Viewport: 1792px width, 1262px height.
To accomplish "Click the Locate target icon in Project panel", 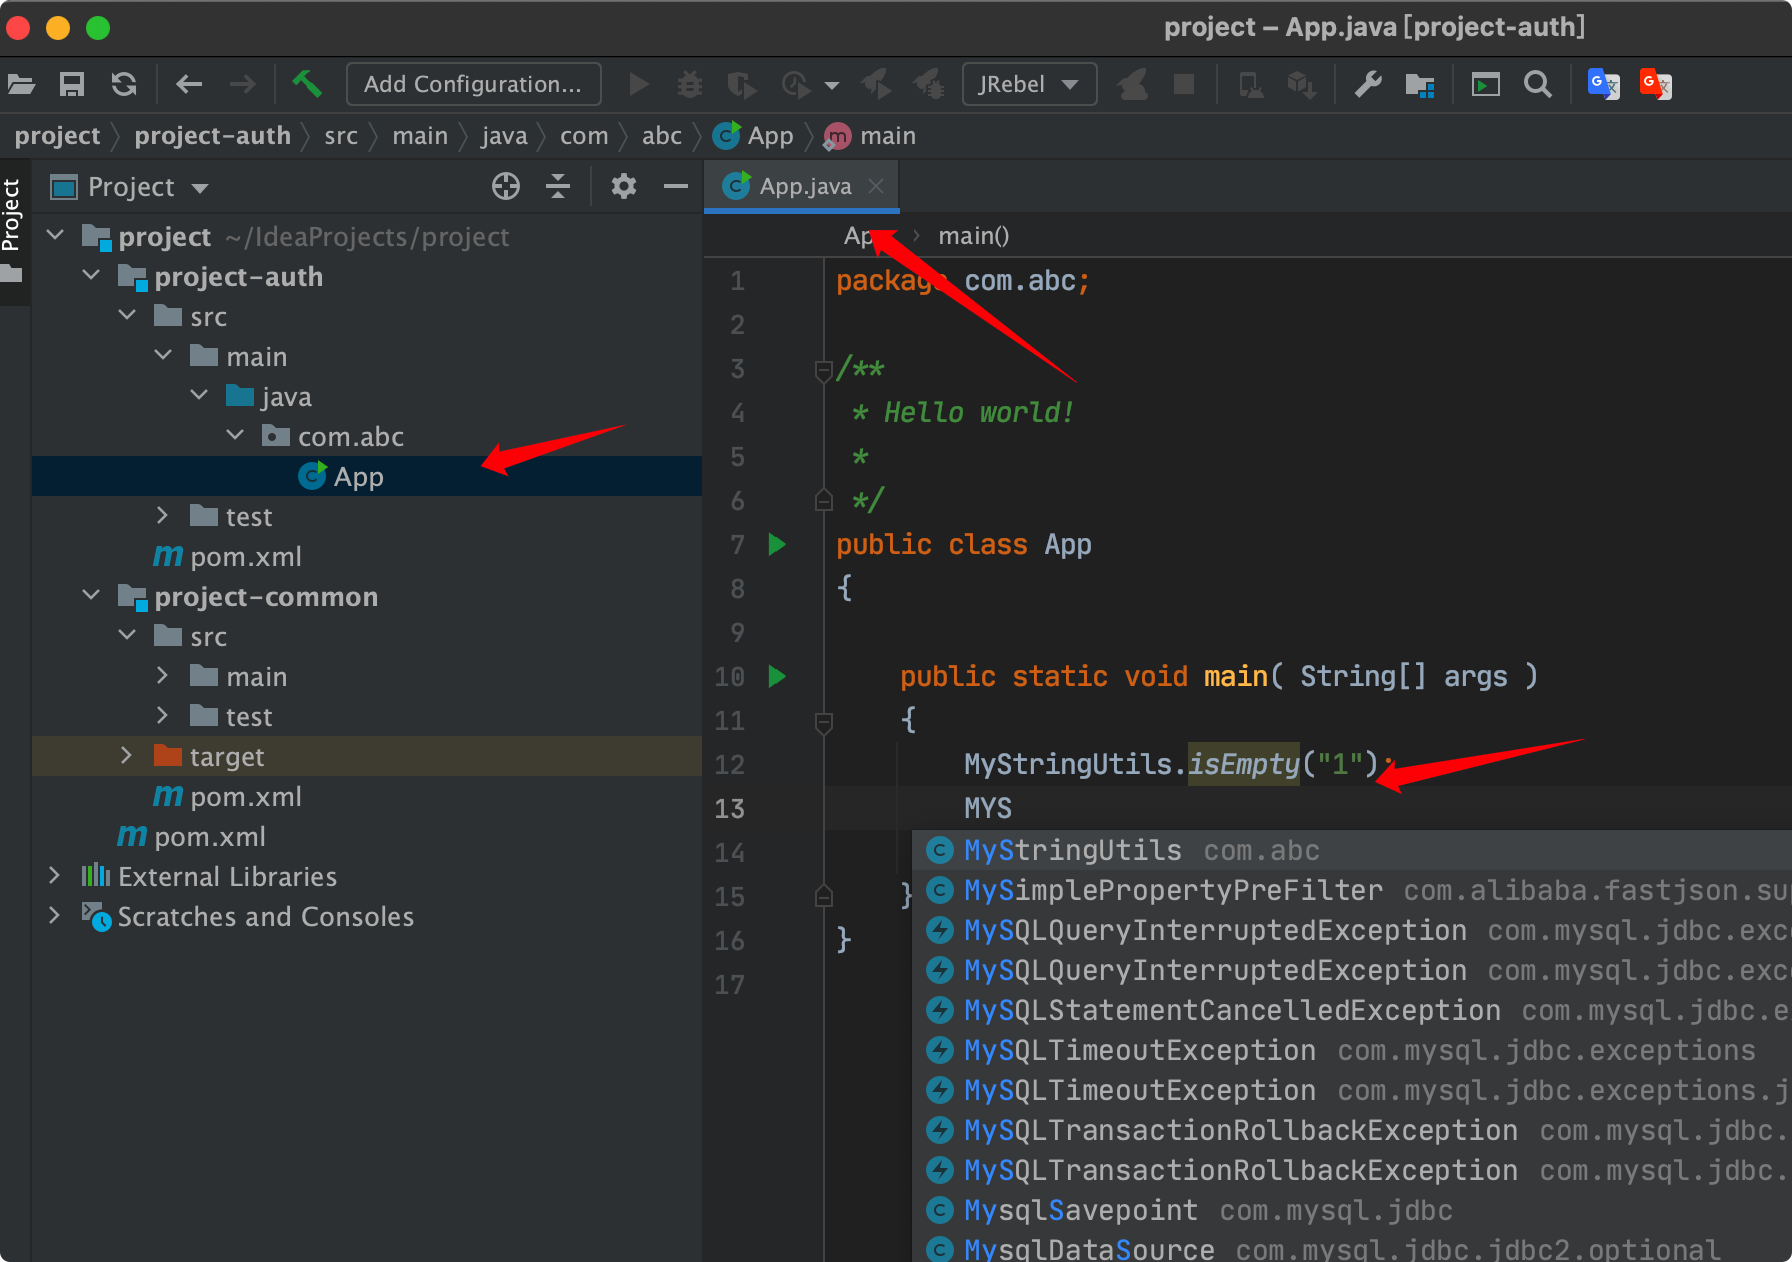I will [x=506, y=186].
